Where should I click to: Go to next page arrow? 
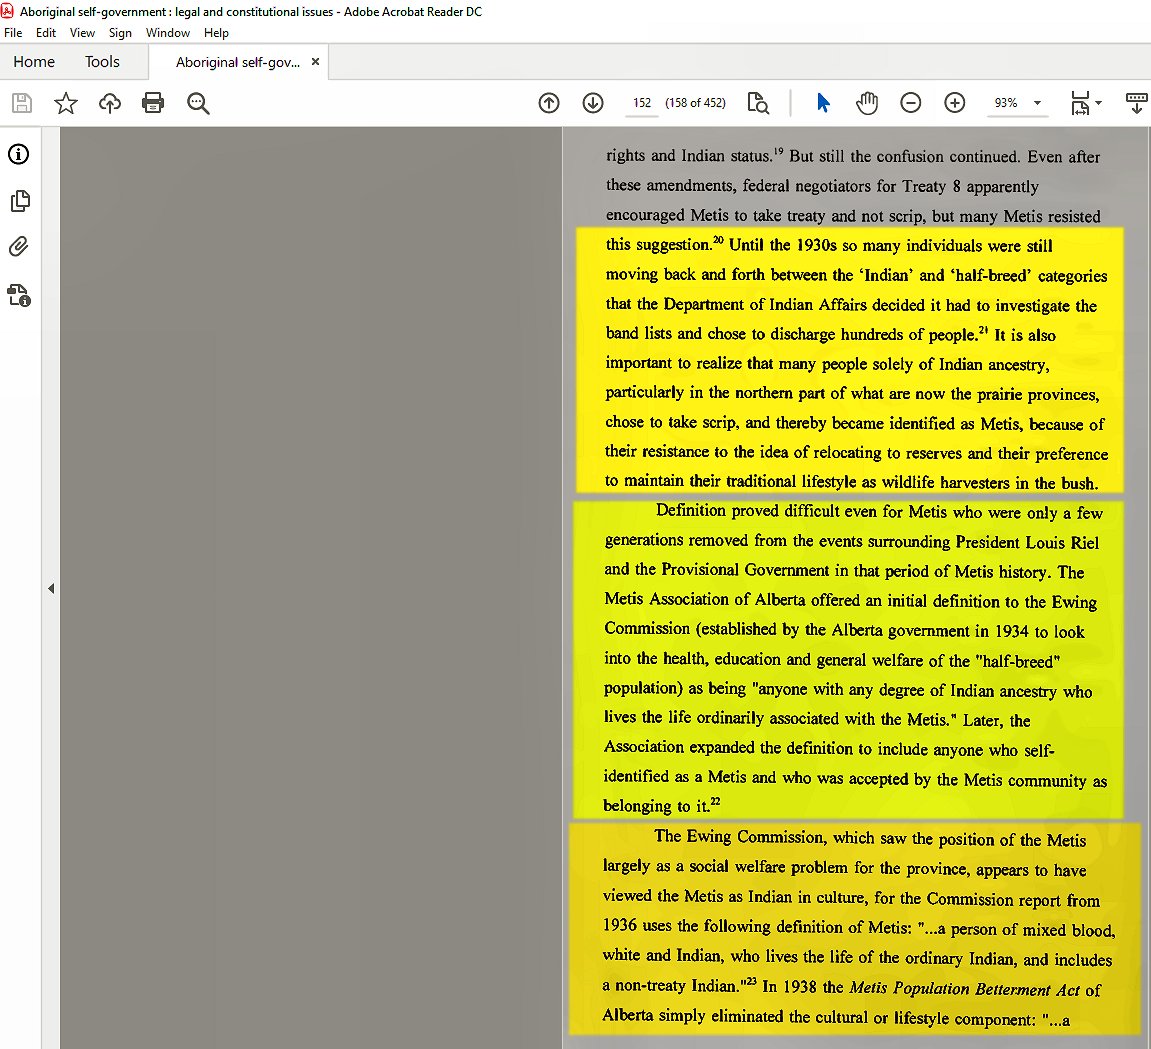pyautogui.click(x=593, y=103)
